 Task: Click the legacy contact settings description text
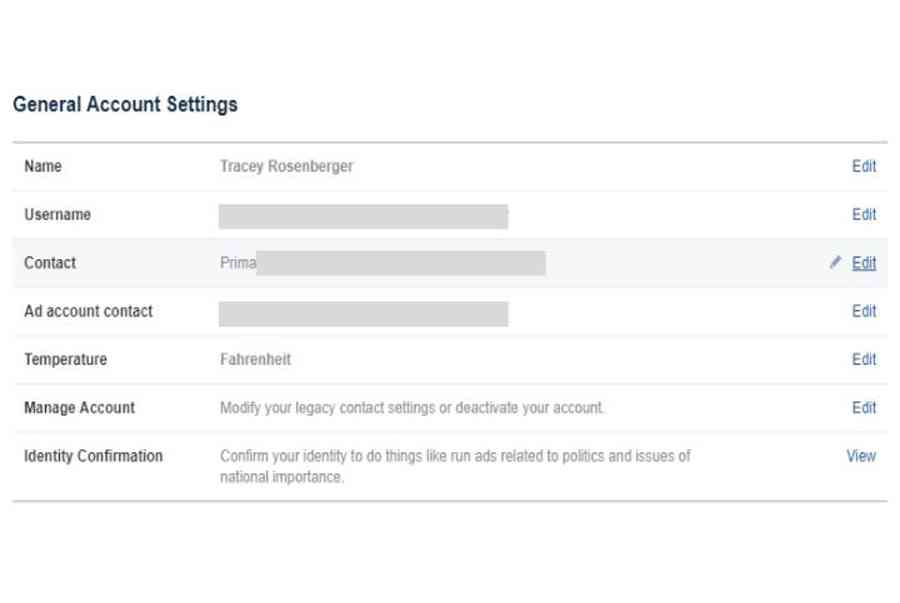click(x=412, y=408)
